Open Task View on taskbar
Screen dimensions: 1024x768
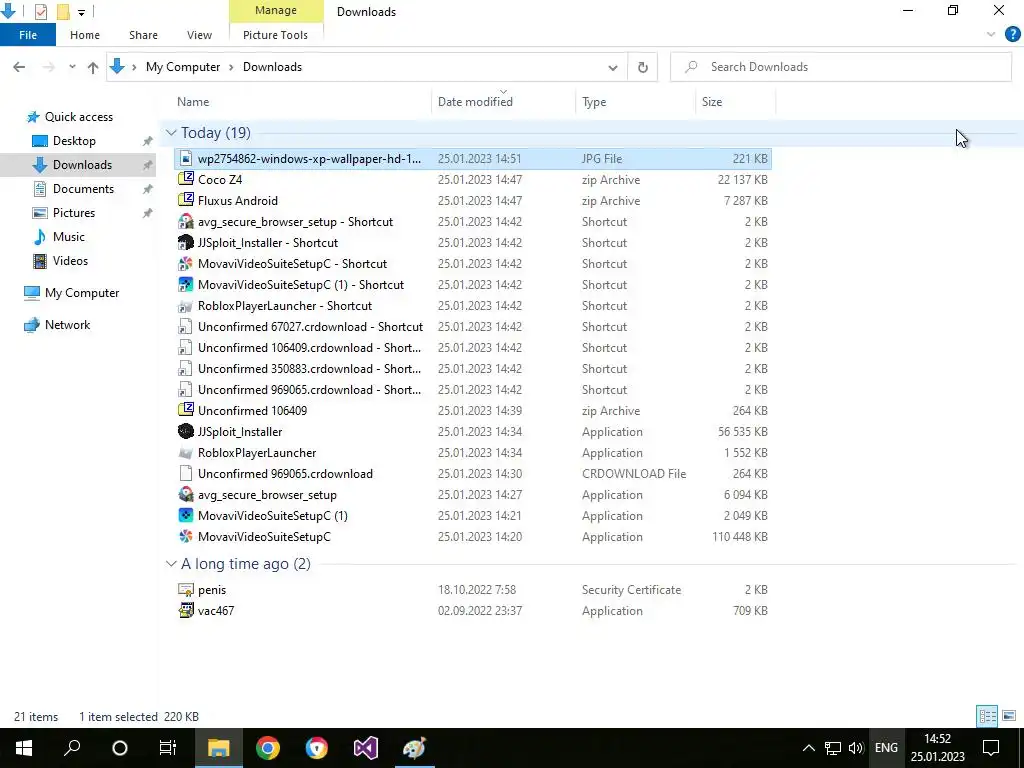tap(168, 748)
